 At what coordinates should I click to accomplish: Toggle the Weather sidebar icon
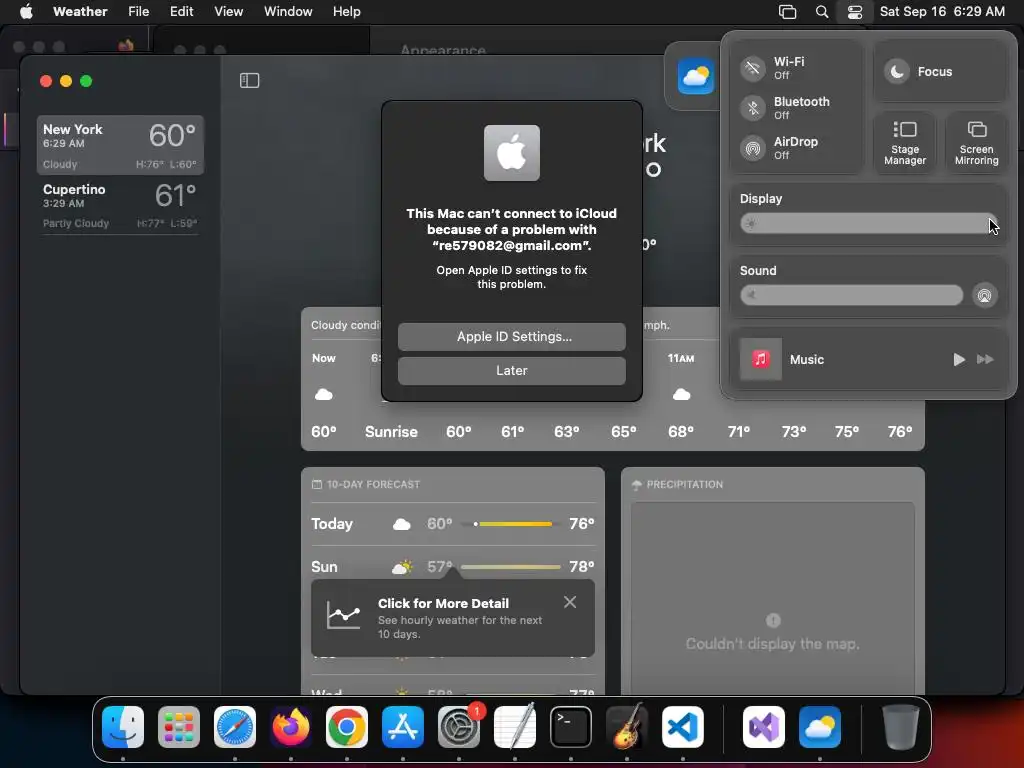coord(249,80)
